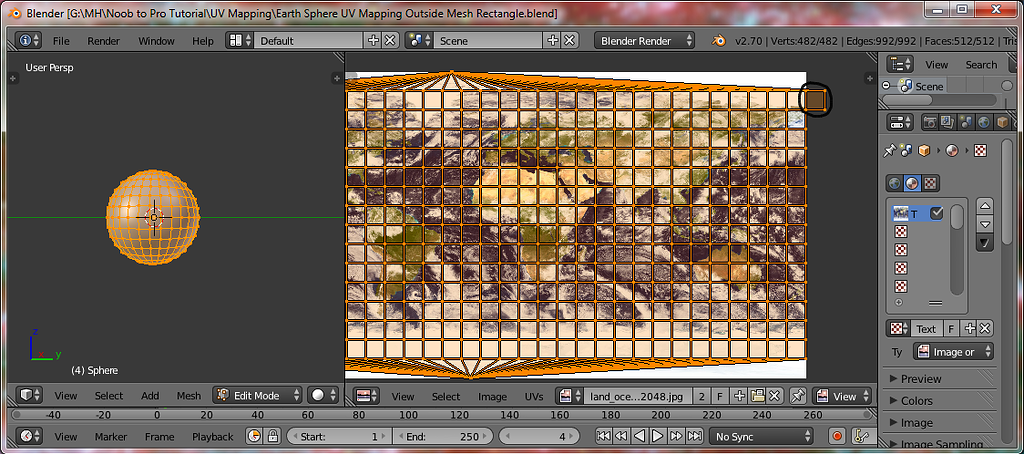Open the UV/Image editor type selector
The image size is (1024, 454).
pos(366,396)
